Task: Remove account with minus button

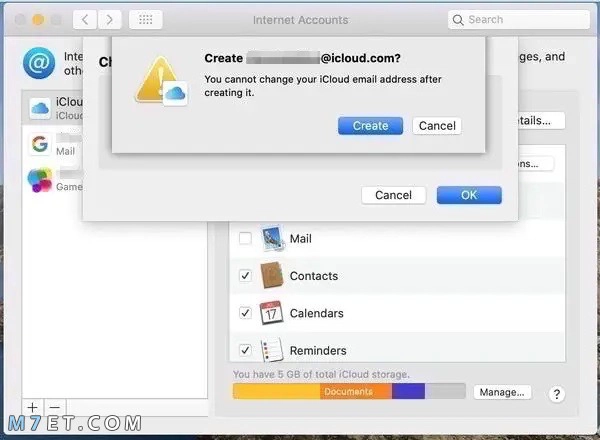Action: tap(55, 407)
